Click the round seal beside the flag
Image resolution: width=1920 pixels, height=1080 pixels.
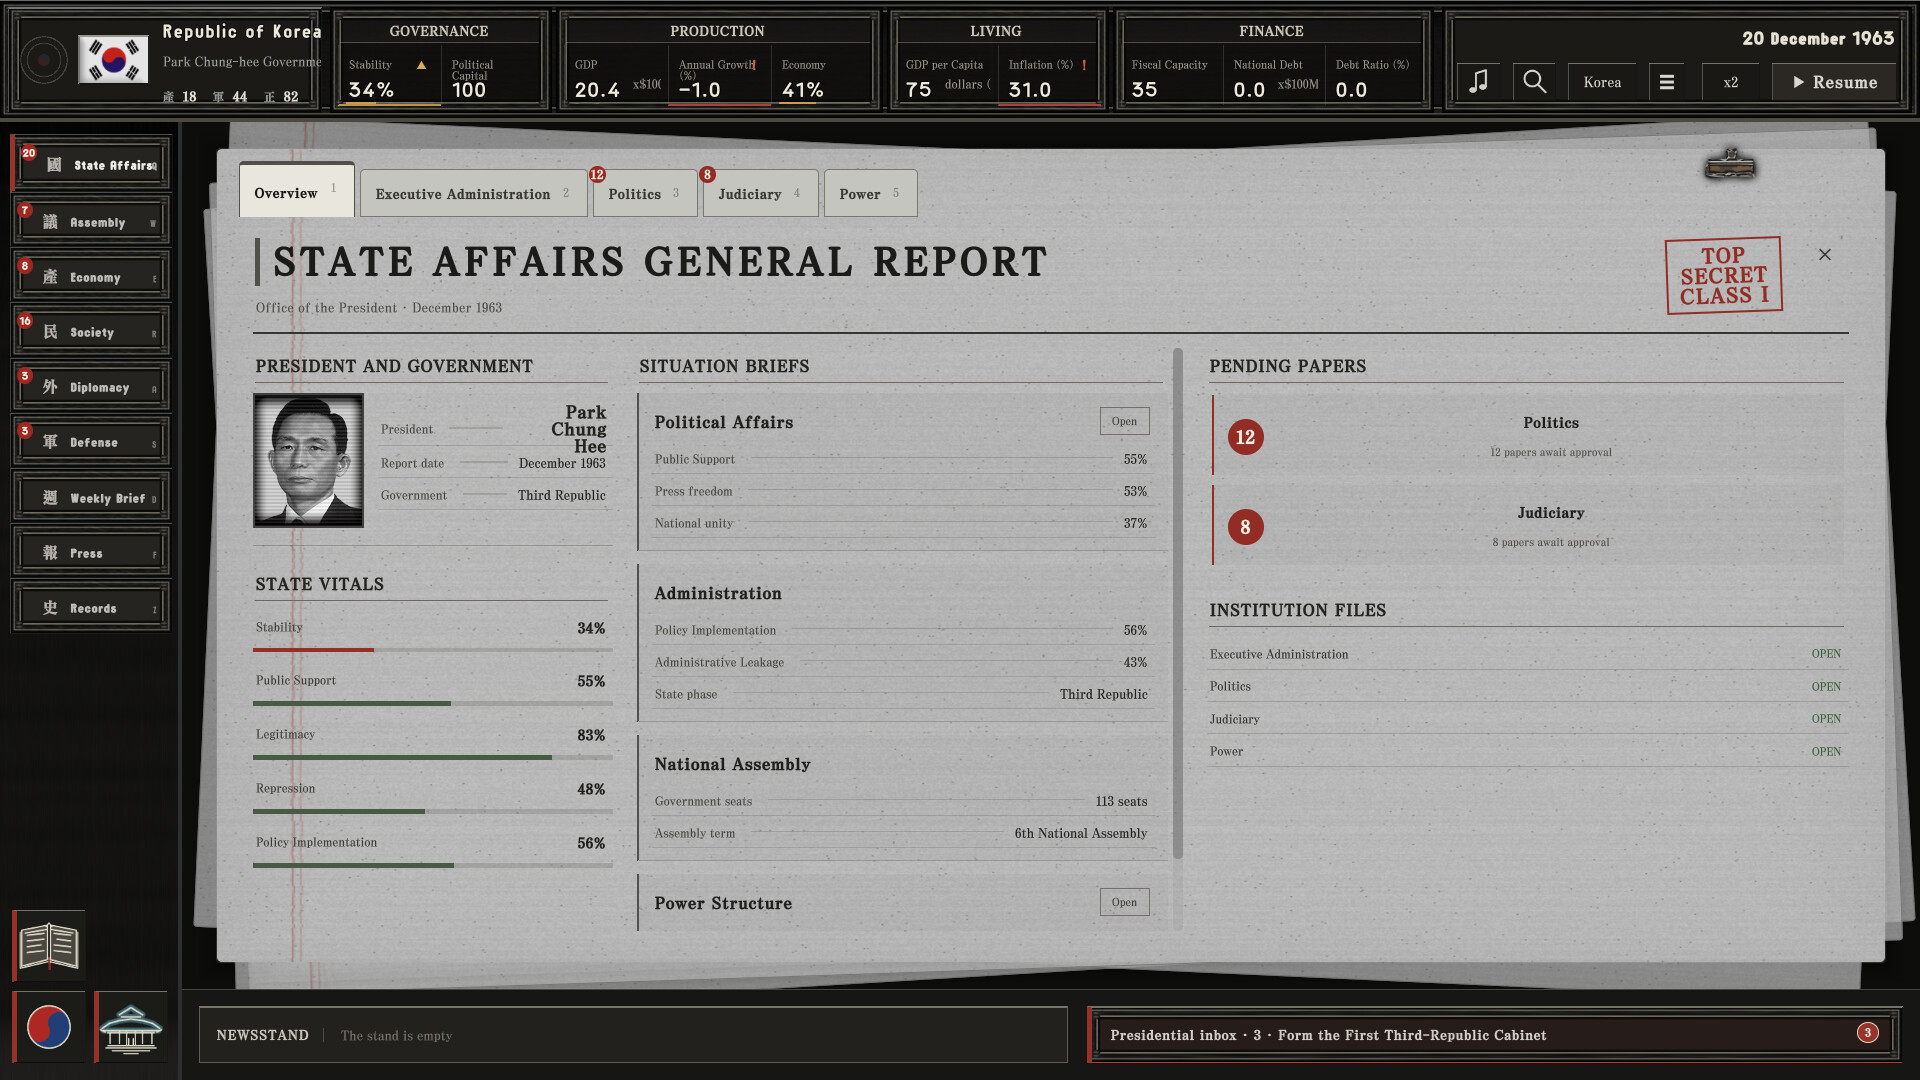click(x=44, y=60)
